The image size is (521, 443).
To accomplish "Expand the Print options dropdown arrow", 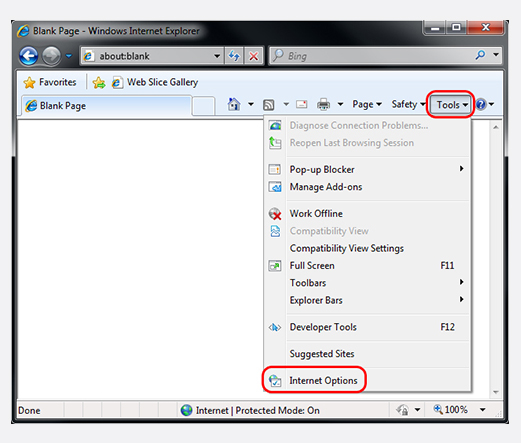I will (340, 104).
